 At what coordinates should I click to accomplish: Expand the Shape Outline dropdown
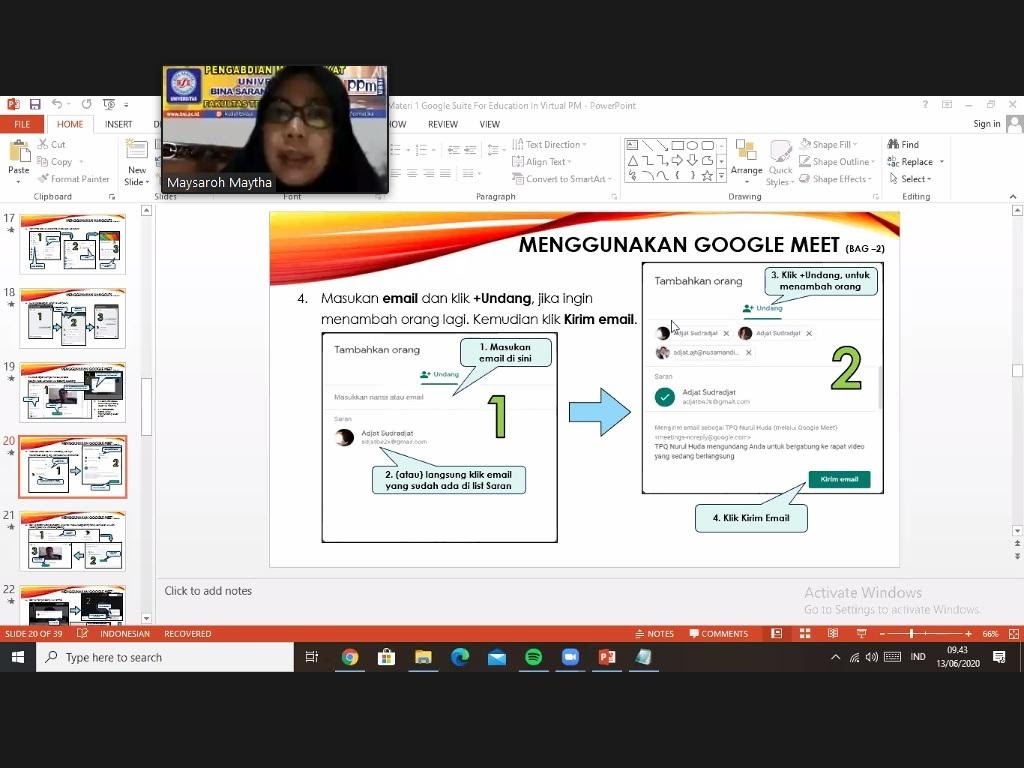835,161
